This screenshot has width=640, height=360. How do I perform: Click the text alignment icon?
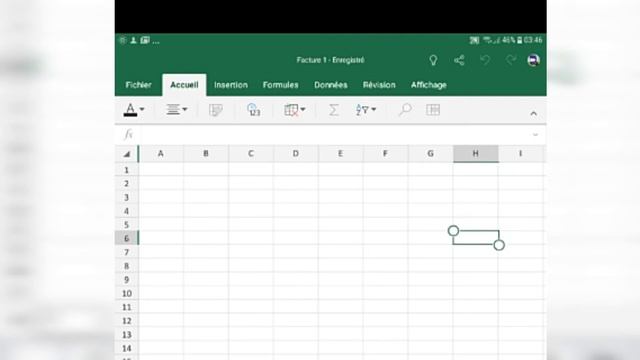click(x=173, y=109)
